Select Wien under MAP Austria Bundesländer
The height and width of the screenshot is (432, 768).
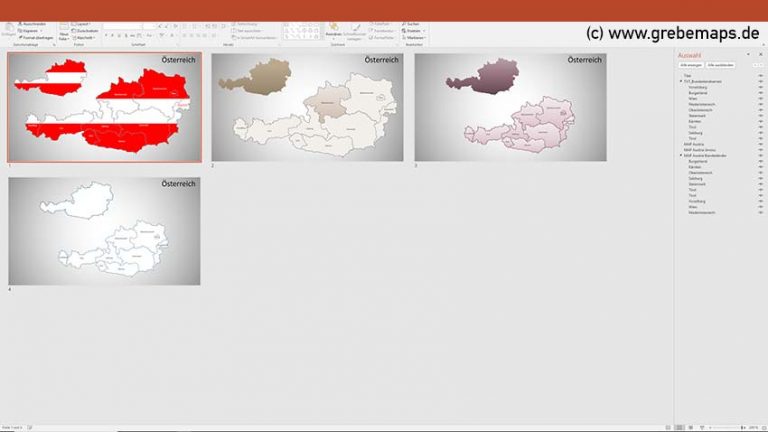pos(693,207)
